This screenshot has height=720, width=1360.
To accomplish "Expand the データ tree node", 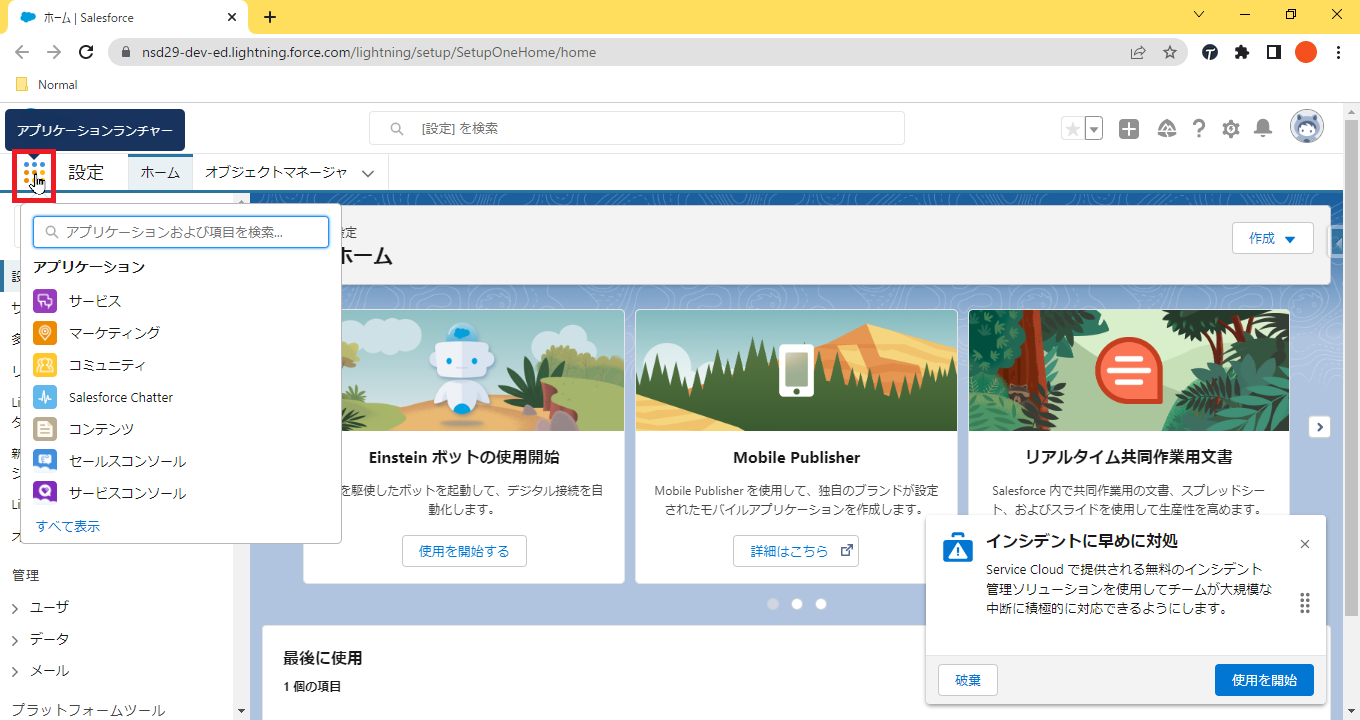I will pos(15,639).
